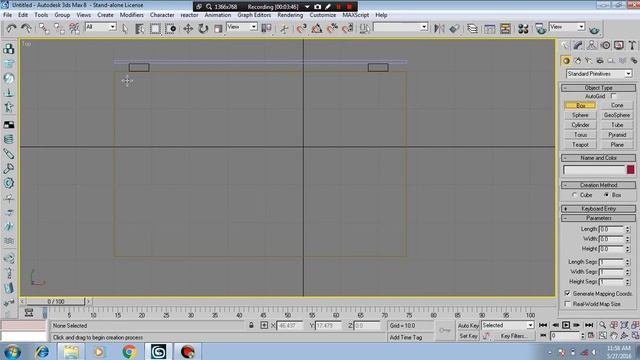This screenshot has width=640, height=360.
Task: Open the Material Editor icon
Action: click(523, 28)
